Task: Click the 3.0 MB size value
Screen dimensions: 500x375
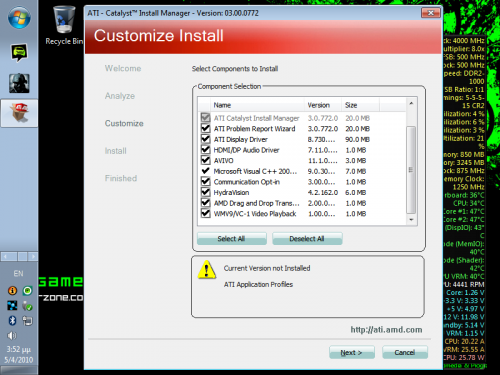Action: [356, 161]
